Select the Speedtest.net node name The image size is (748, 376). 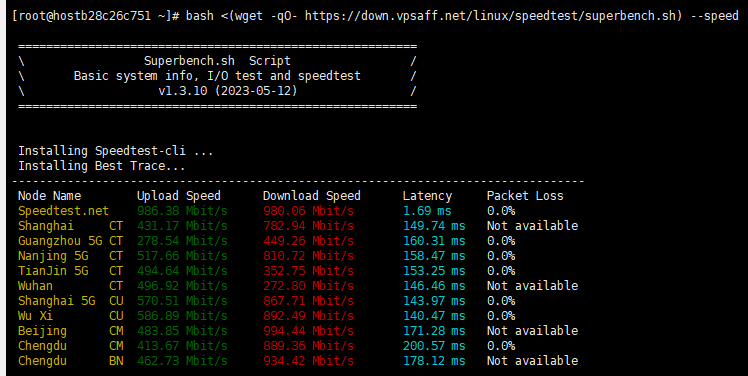tap(63, 211)
